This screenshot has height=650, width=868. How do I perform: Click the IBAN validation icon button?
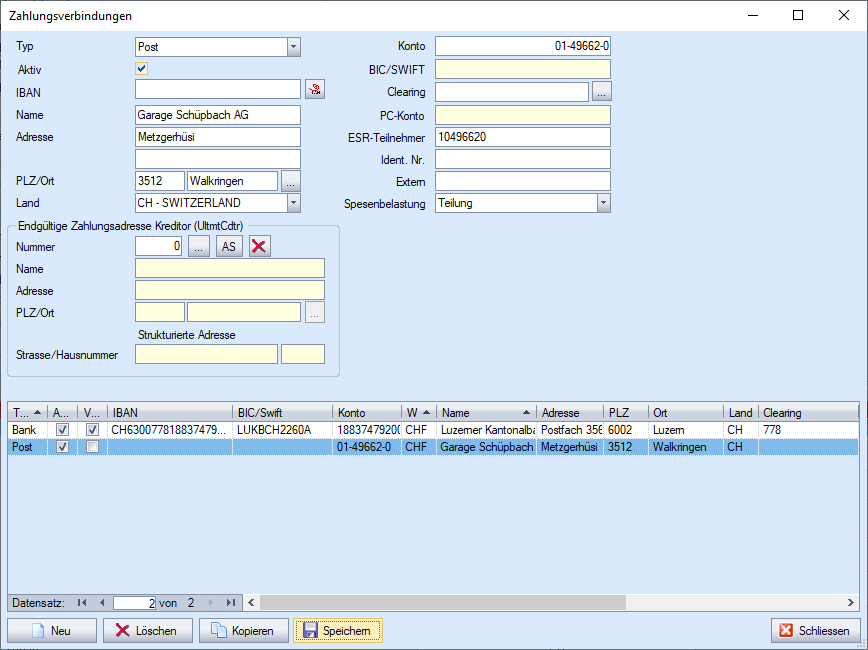[x=315, y=91]
